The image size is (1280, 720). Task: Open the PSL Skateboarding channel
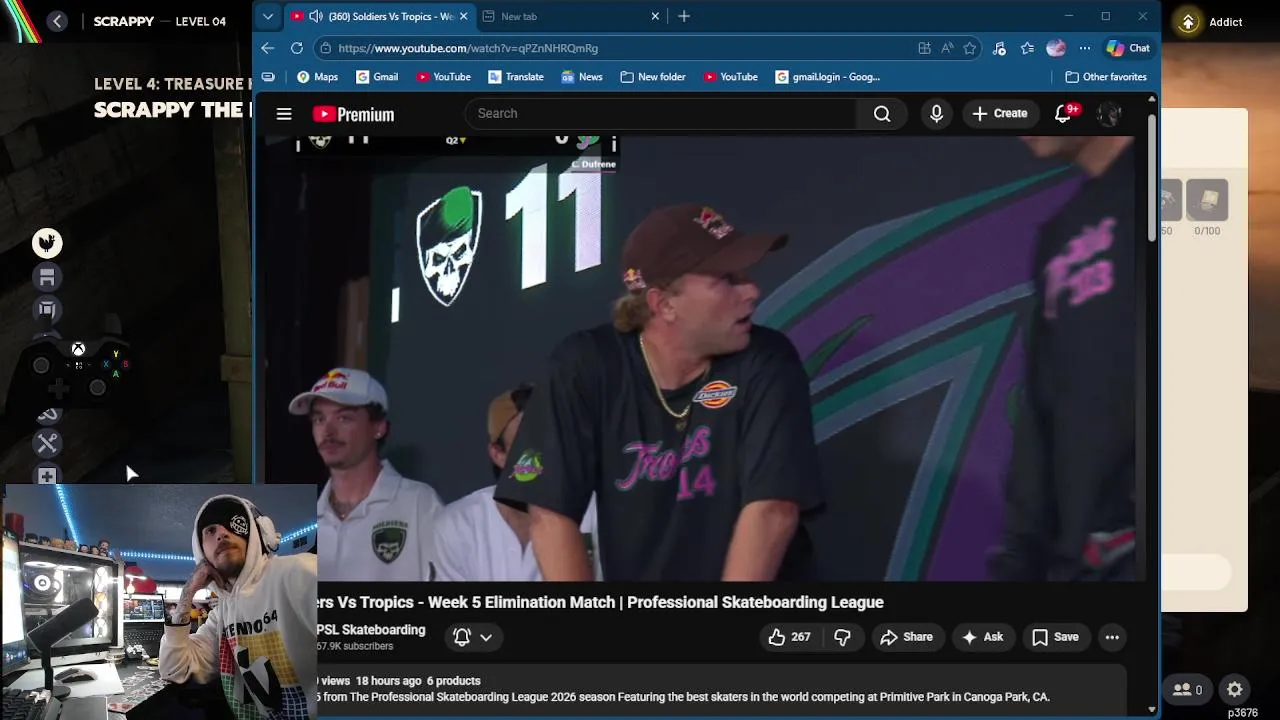pos(370,630)
